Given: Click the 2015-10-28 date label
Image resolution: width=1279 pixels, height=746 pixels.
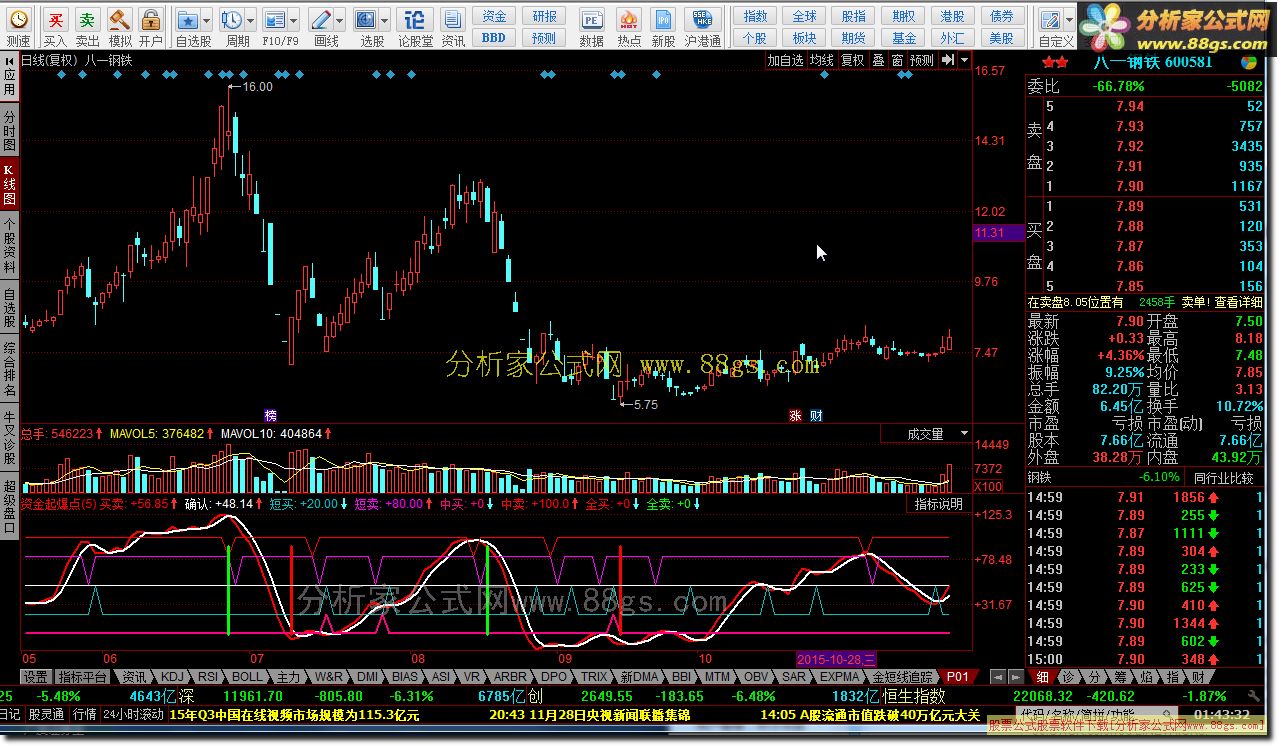Looking at the screenshot, I should (836, 659).
